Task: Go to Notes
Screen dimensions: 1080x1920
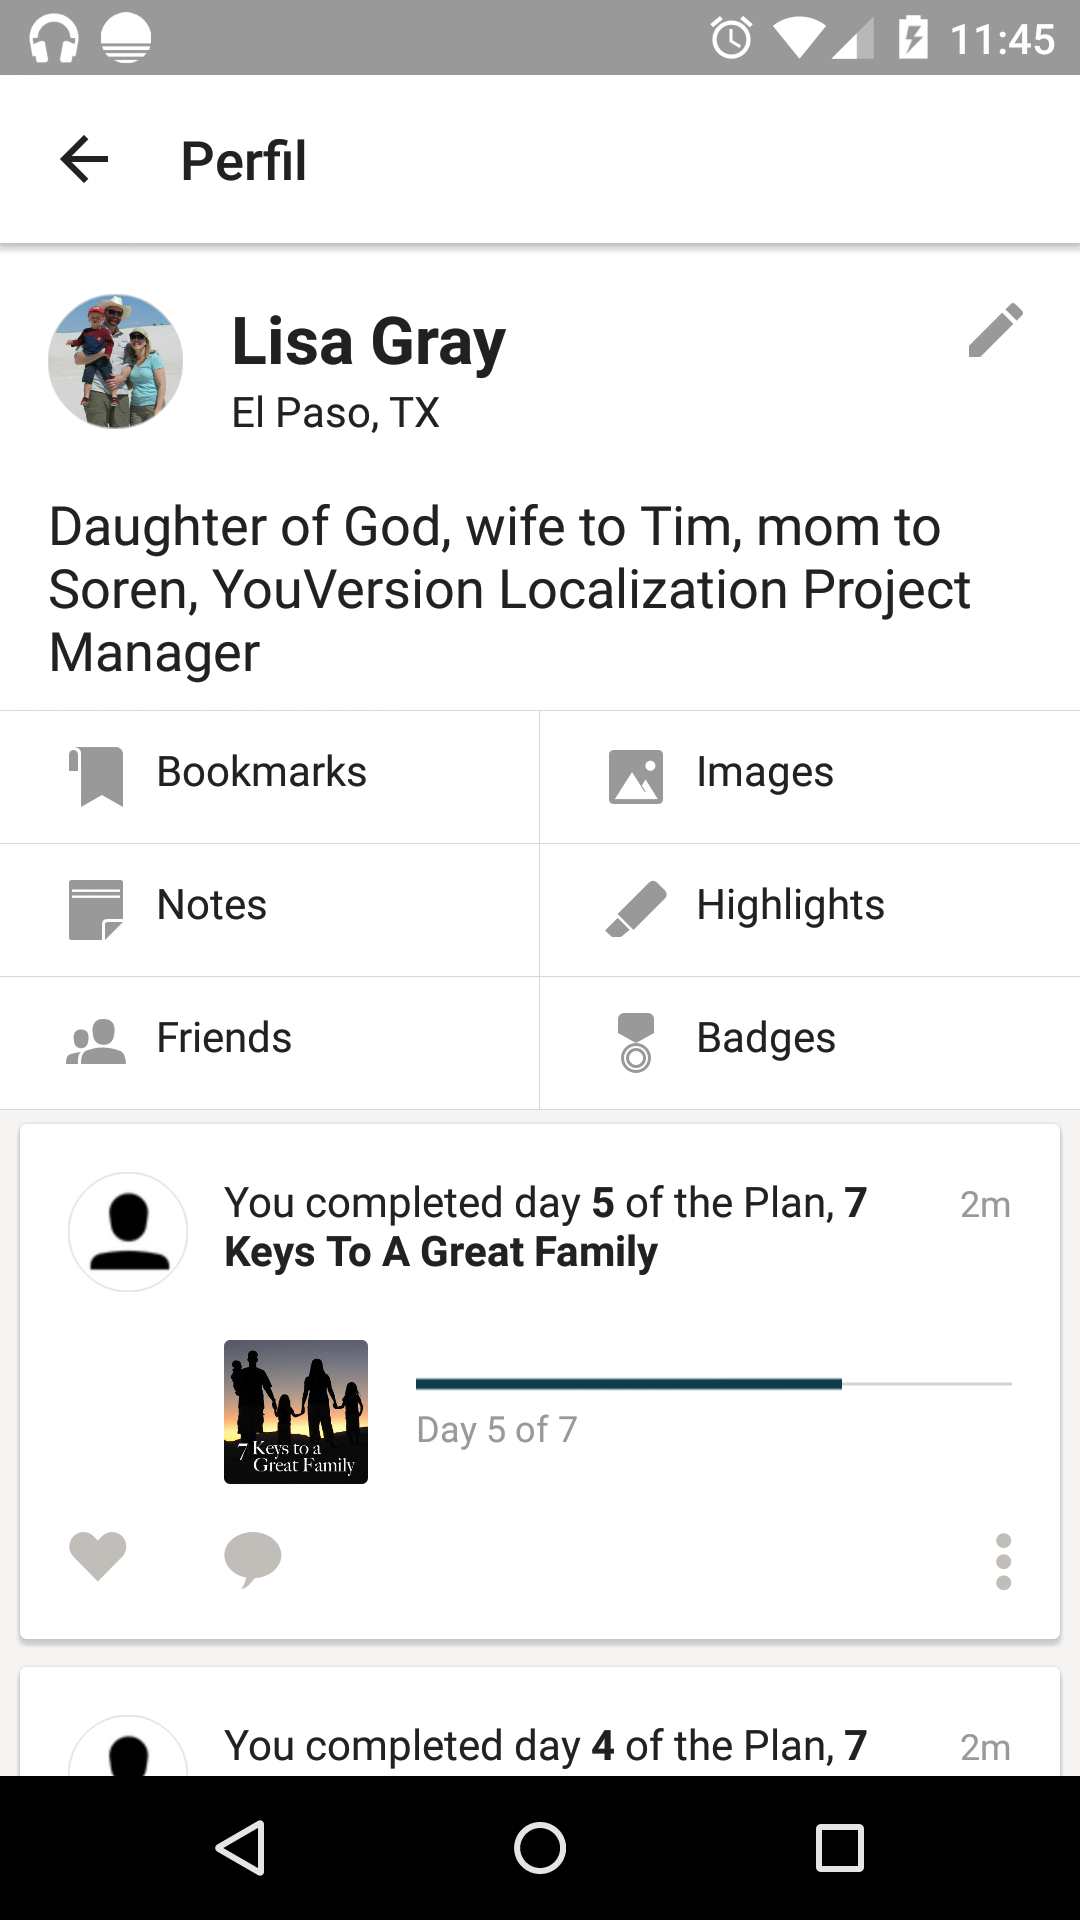Action: (x=212, y=906)
